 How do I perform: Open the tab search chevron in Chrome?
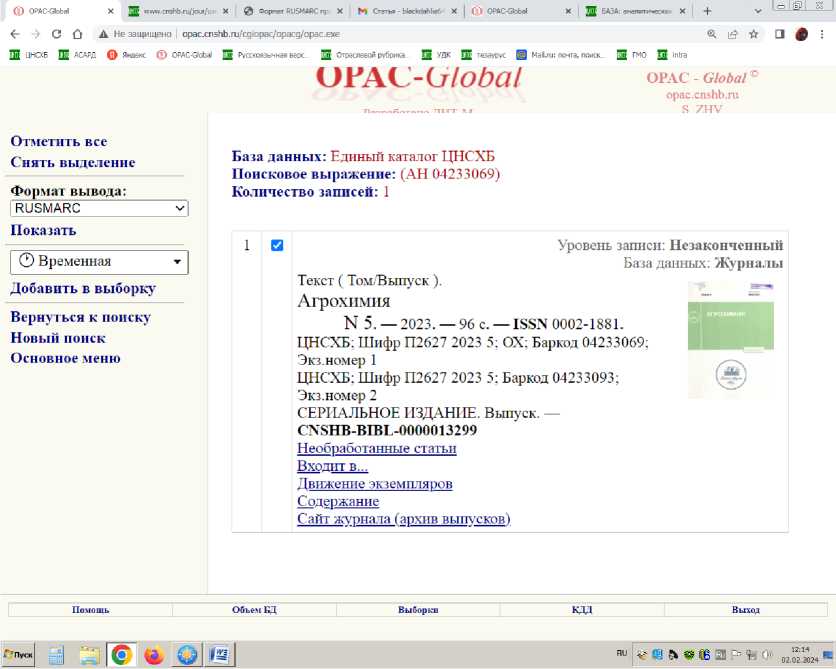[x=758, y=11]
